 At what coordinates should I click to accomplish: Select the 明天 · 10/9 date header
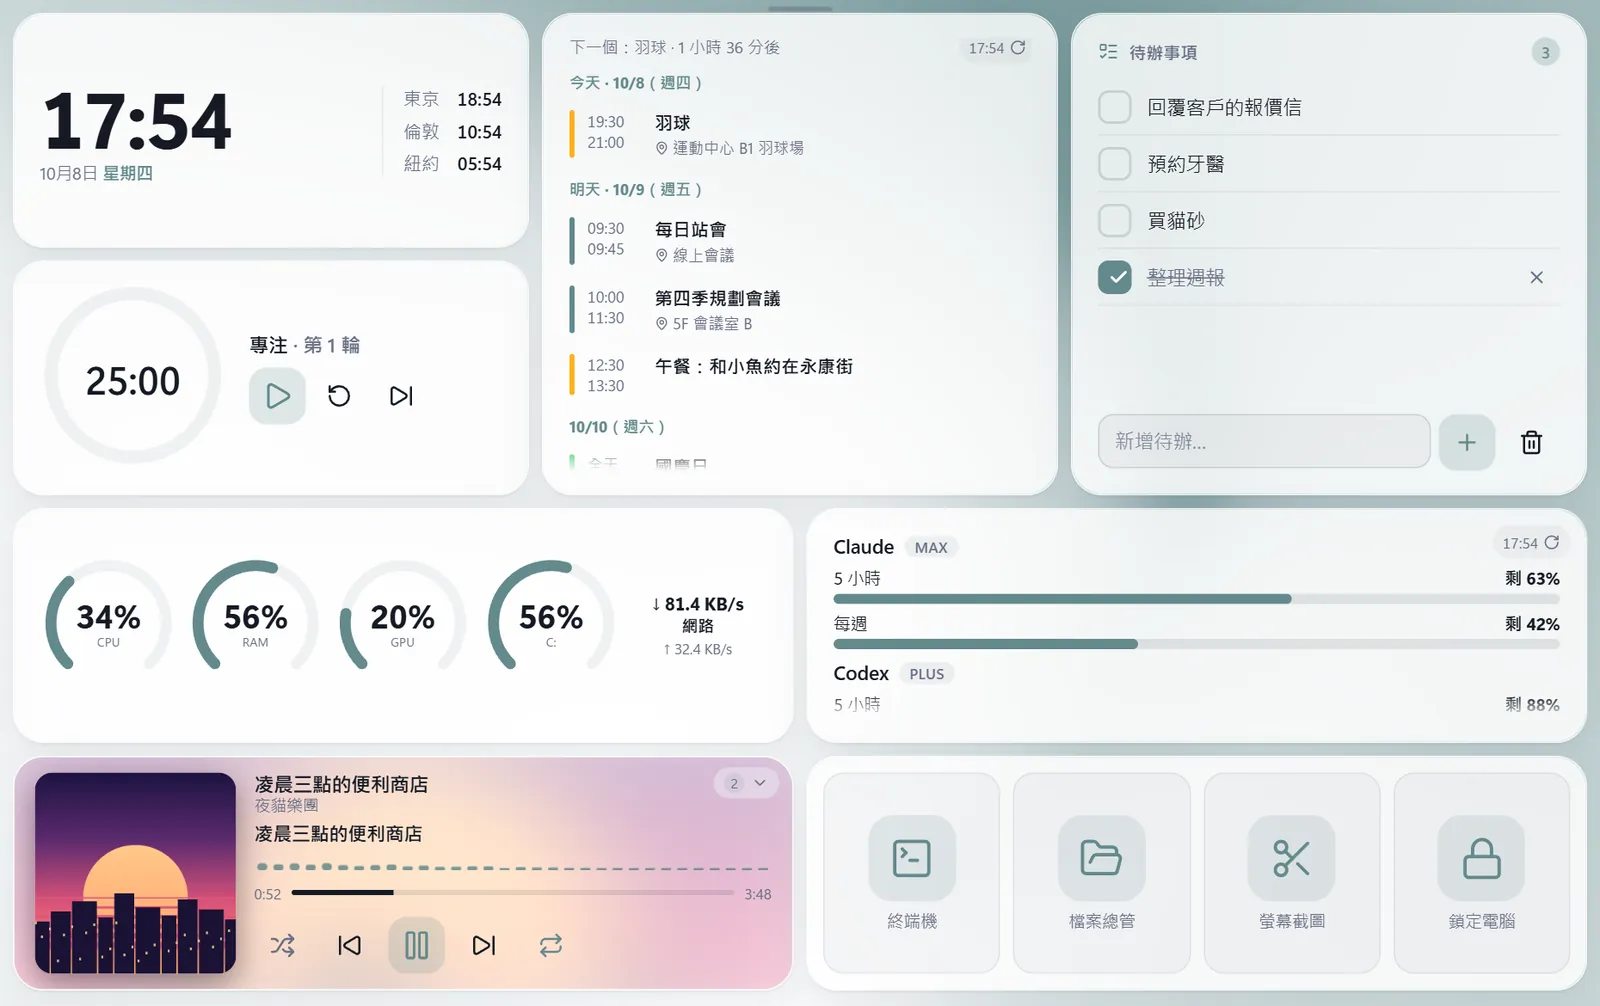[636, 190]
